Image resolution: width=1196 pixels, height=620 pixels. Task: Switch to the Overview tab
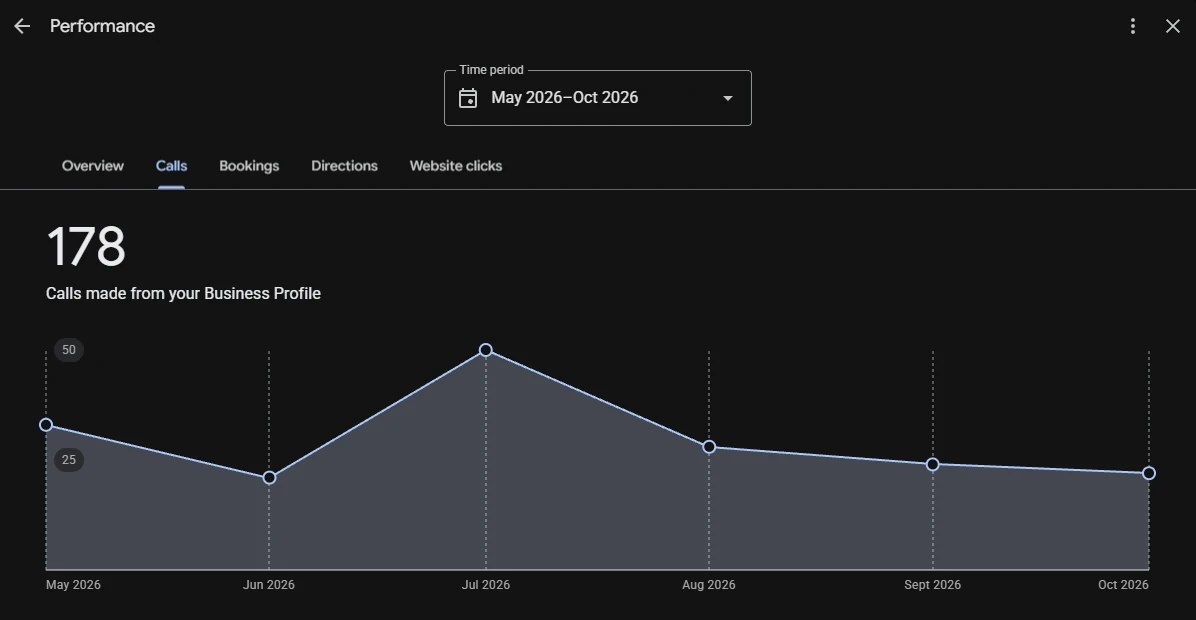click(92, 165)
